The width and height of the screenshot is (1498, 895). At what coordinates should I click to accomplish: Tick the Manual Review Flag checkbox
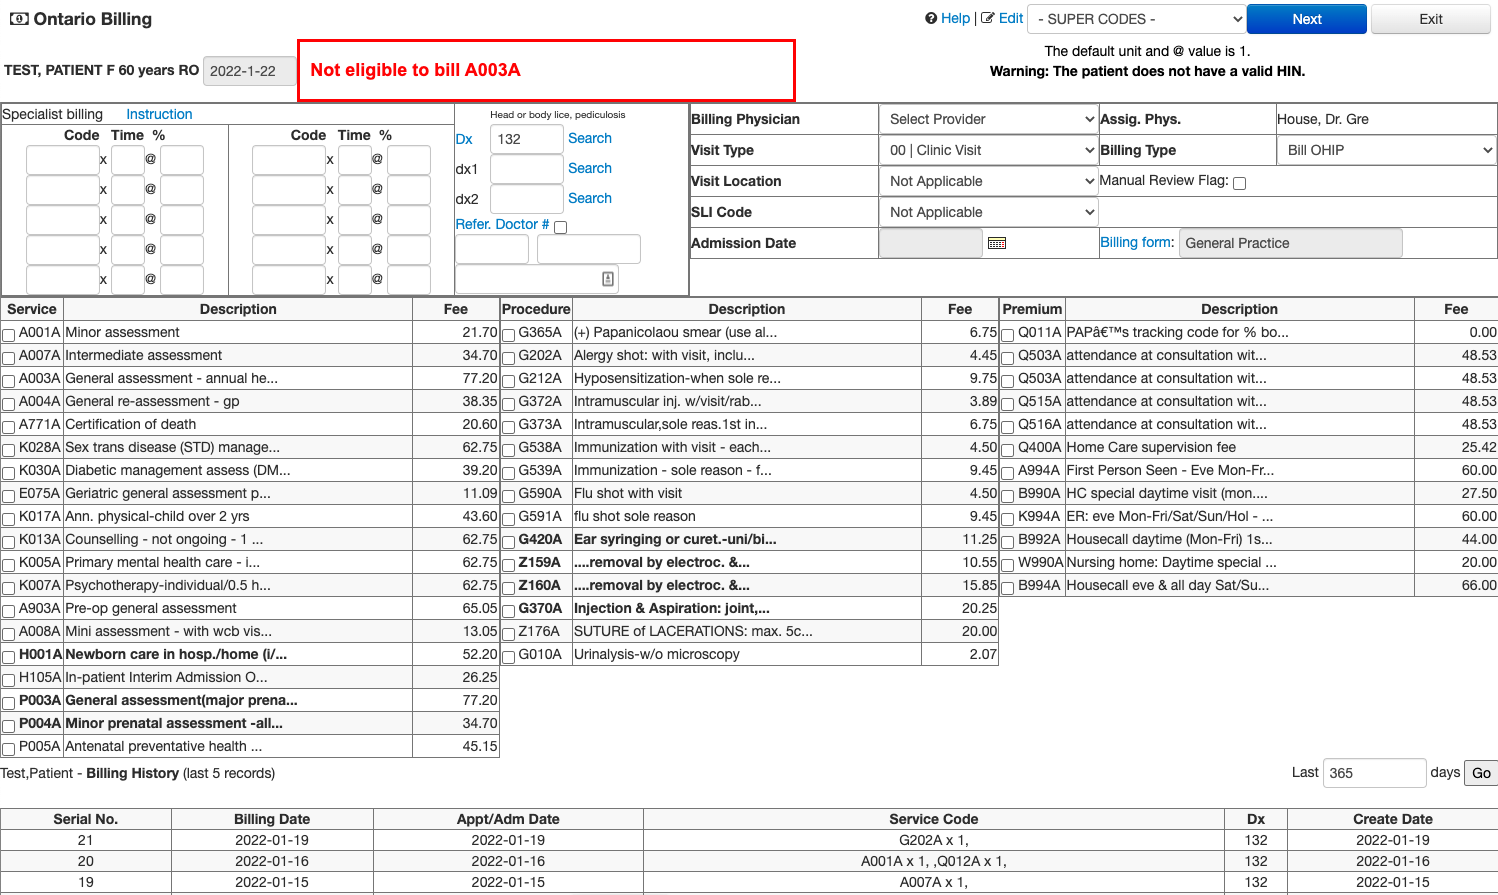click(1239, 183)
